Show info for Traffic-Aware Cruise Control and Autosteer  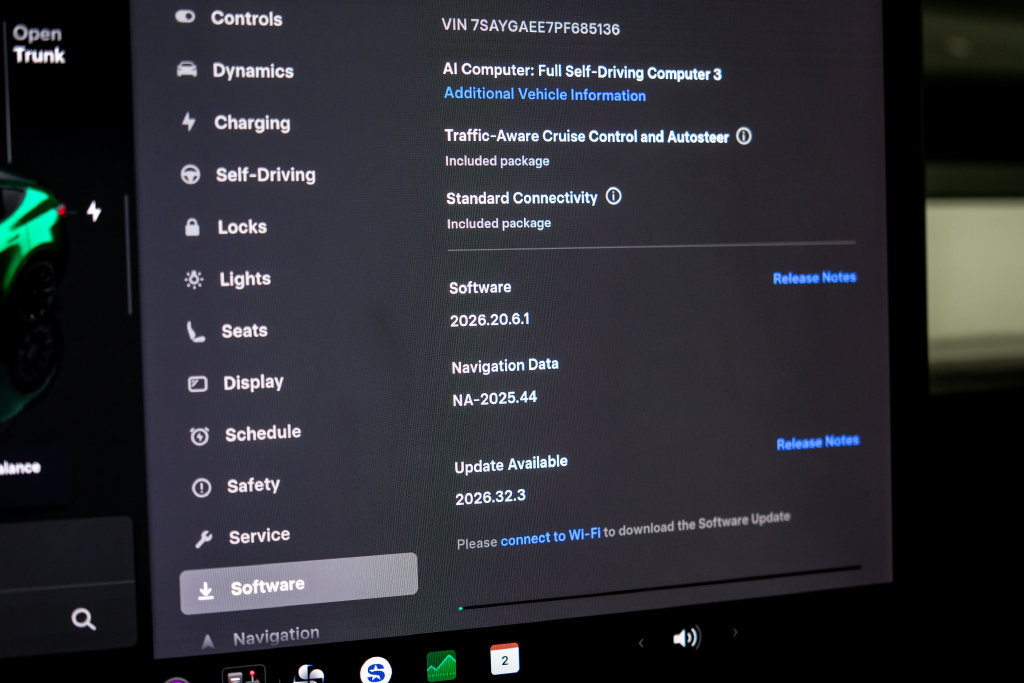tap(744, 136)
